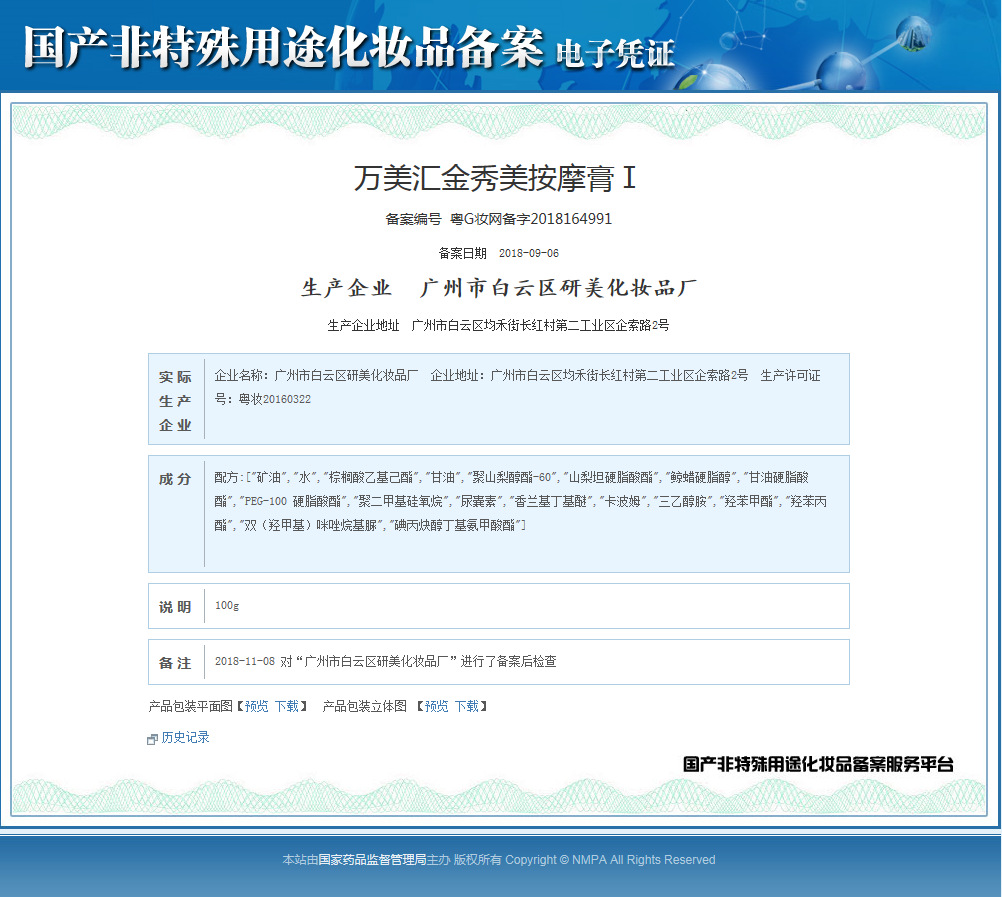Open the 历史记录 history link

[185, 737]
